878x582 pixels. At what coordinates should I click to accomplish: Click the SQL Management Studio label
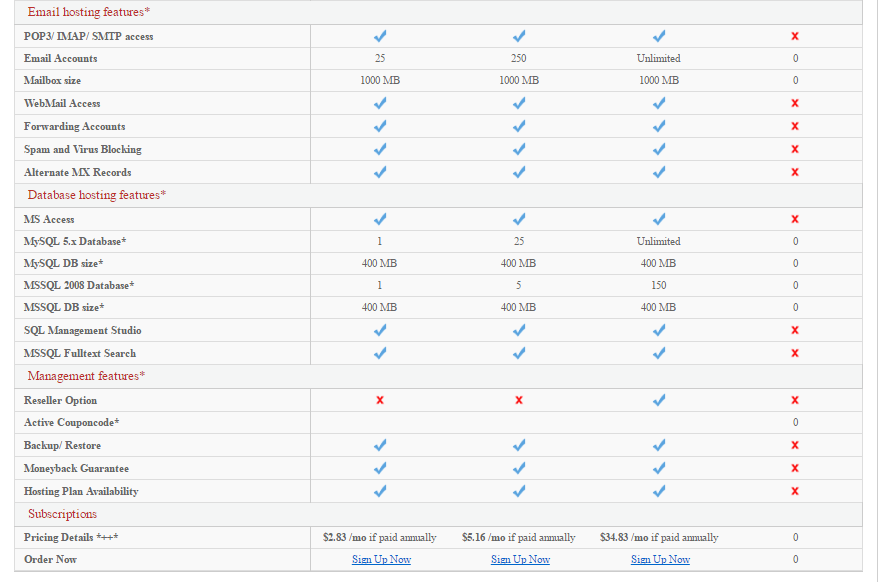(82, 330)
